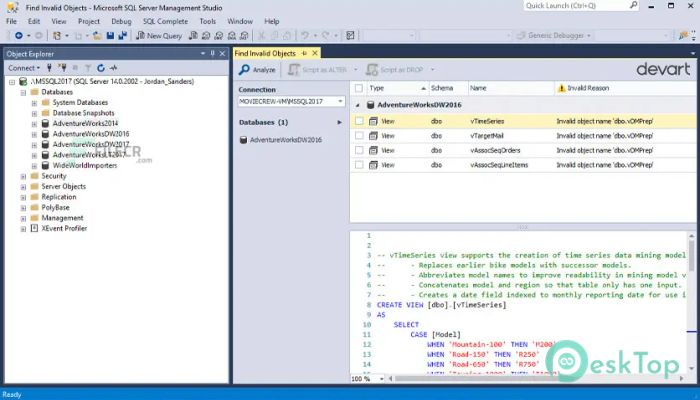This screenshot has height=400, width=700.
Task: Open the Edit menu
Action: click(x=34, y=21)
